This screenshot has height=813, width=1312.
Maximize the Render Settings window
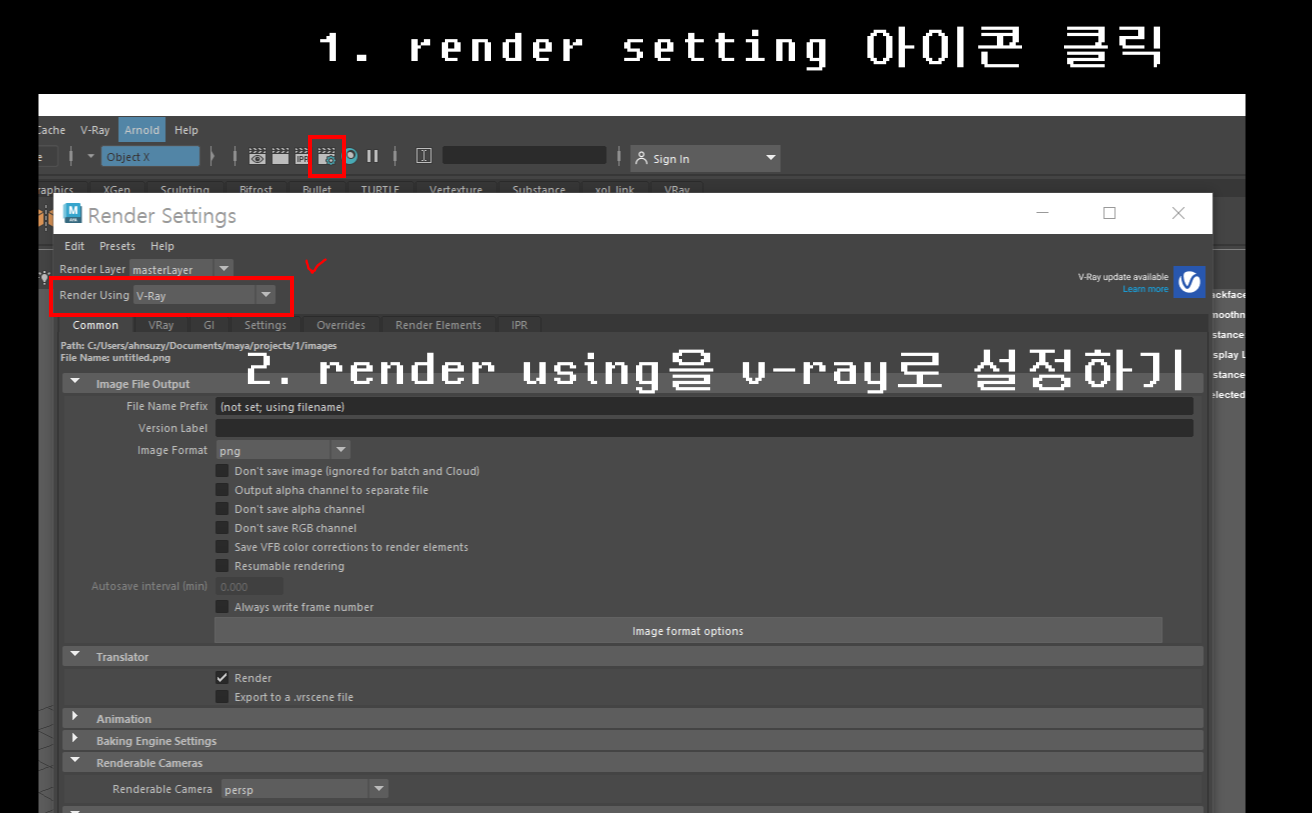coord(1109,213)
